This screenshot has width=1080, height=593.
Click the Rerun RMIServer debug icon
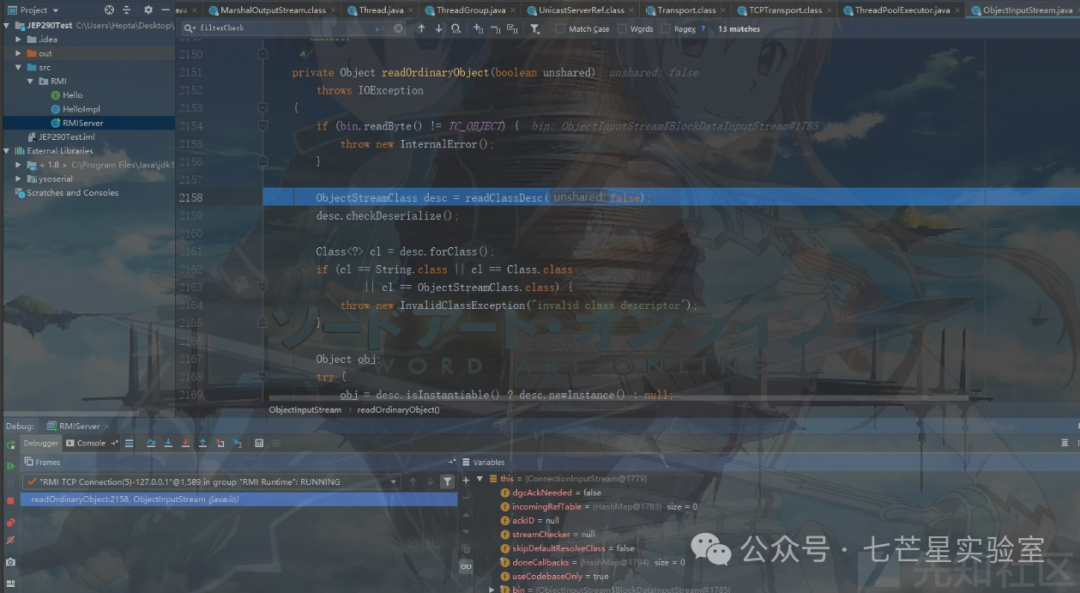click(10, 445)
